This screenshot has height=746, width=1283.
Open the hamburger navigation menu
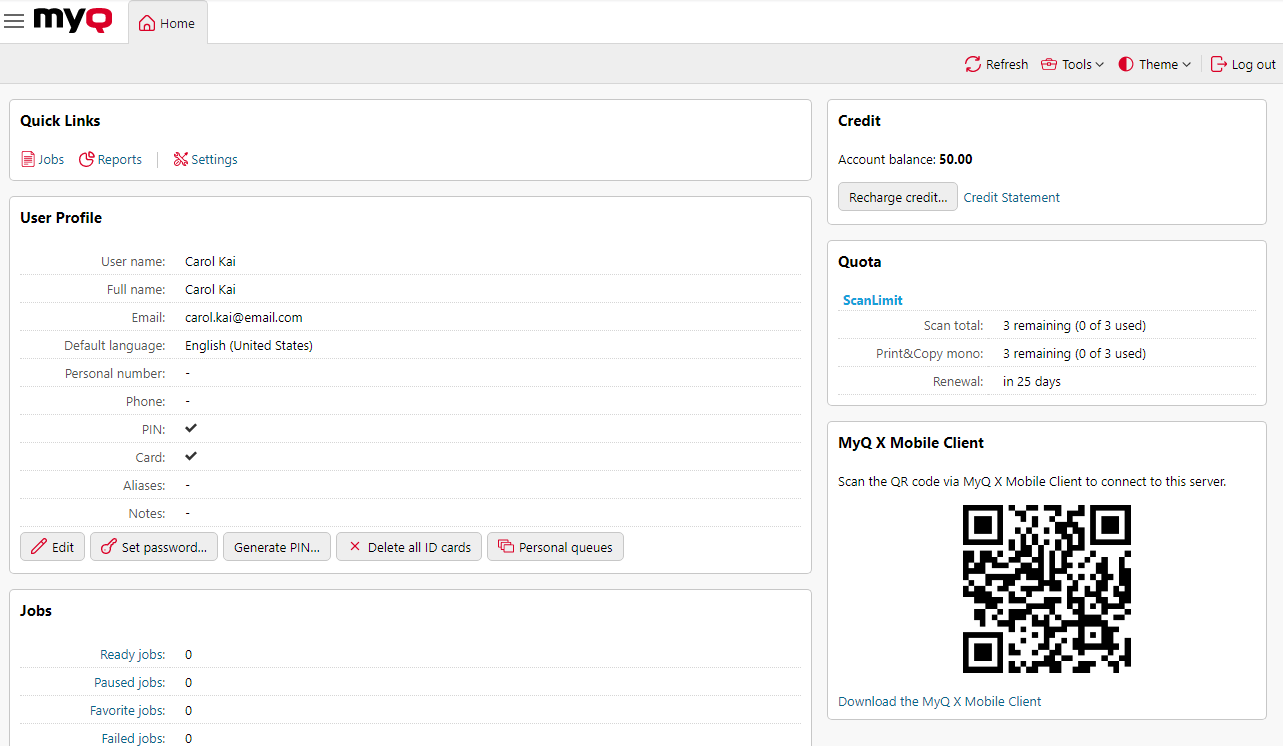(14, 20)
